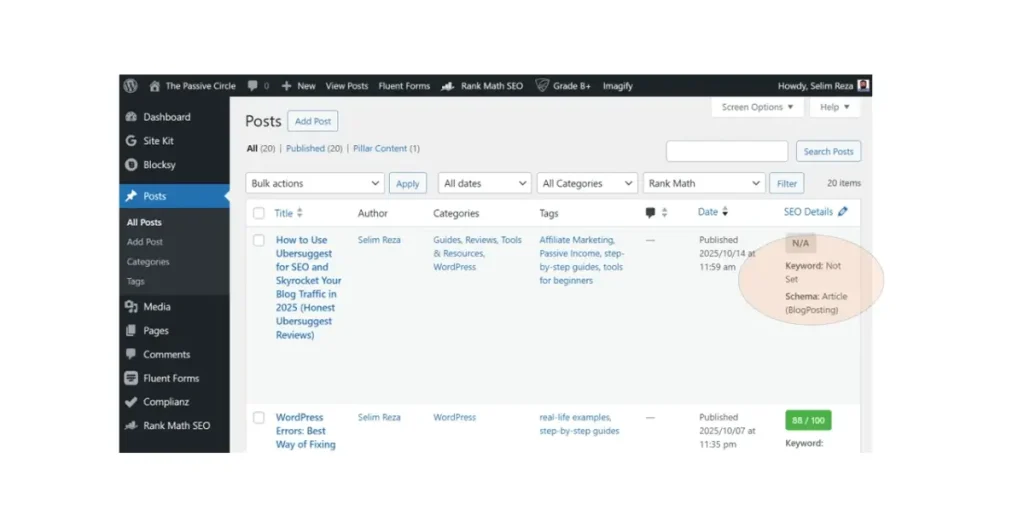The height and width of the screenshot is (527, 1024).
Task: Click the SEO Details pencil edit icon
Action: (843, 212)
